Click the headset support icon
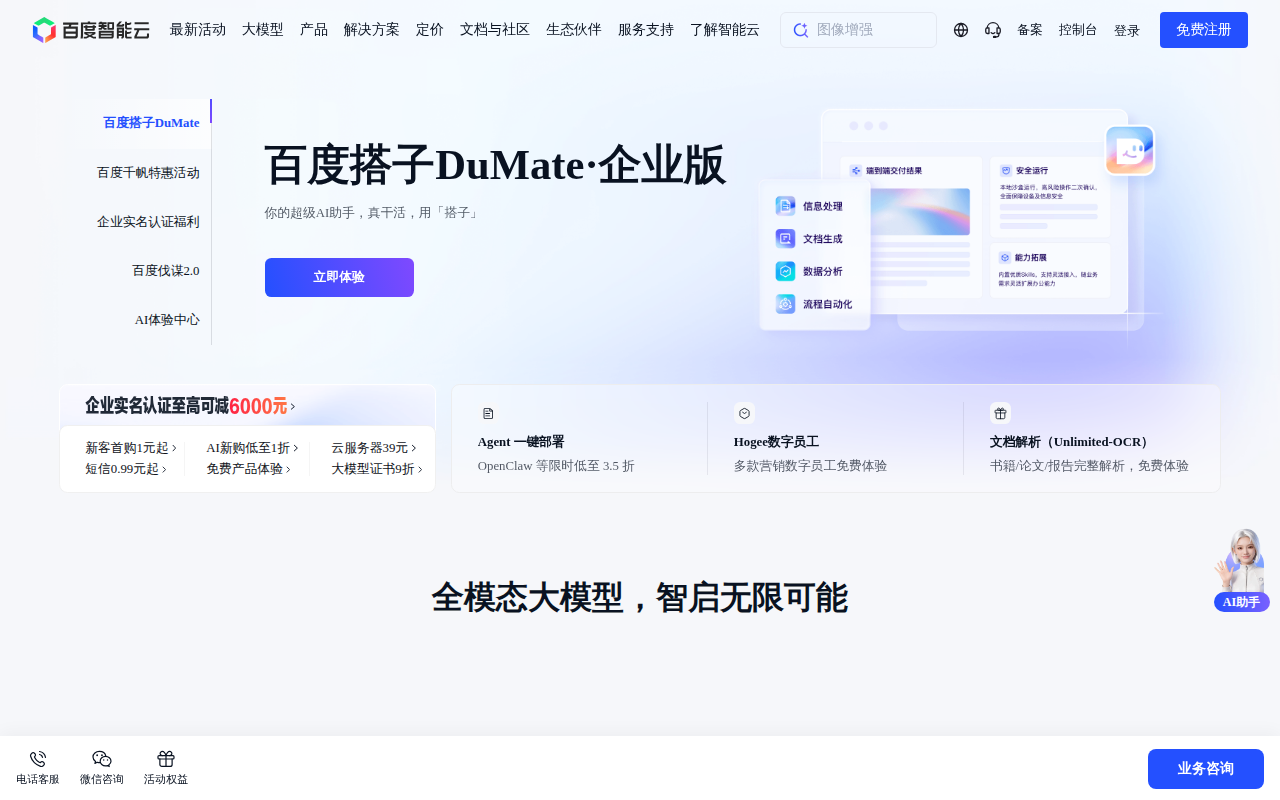 (993, 30)
